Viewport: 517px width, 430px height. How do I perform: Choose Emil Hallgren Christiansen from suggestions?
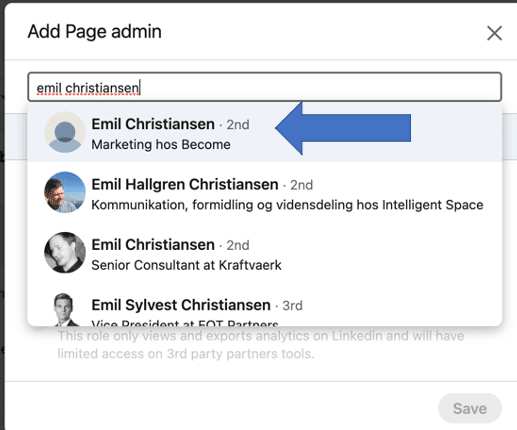(x=265, y=192)
